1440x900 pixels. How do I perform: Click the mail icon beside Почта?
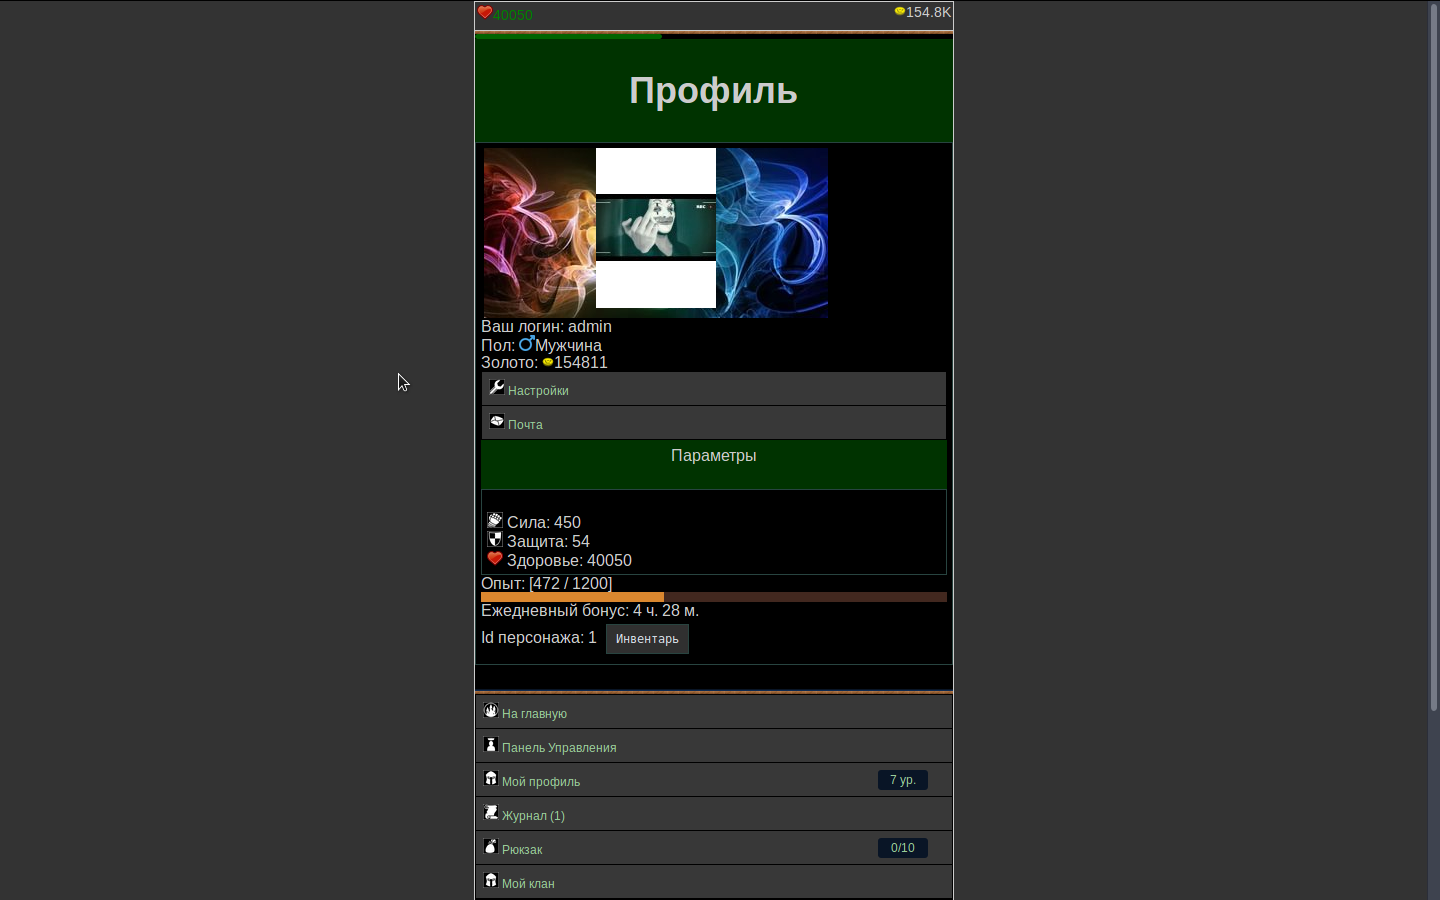point(496,421)
